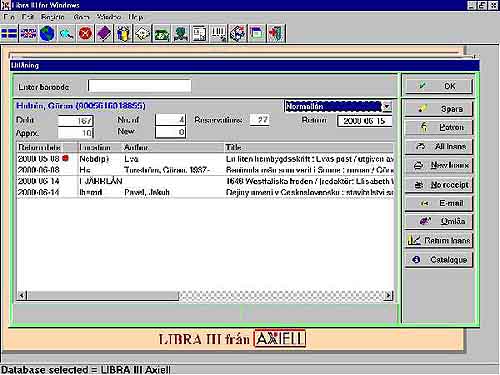Image resolution: width=500 pixels, height=375 pixels.
Task: Open the Catalogue button
Action: tap(439, 259)
